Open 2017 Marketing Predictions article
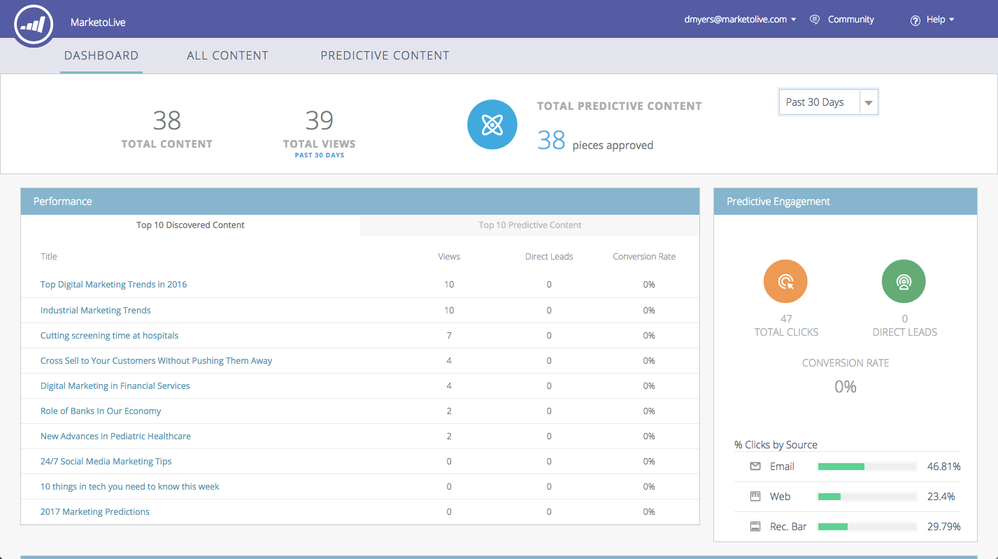The width and height of the screenshot is (998, 559). 95,511
